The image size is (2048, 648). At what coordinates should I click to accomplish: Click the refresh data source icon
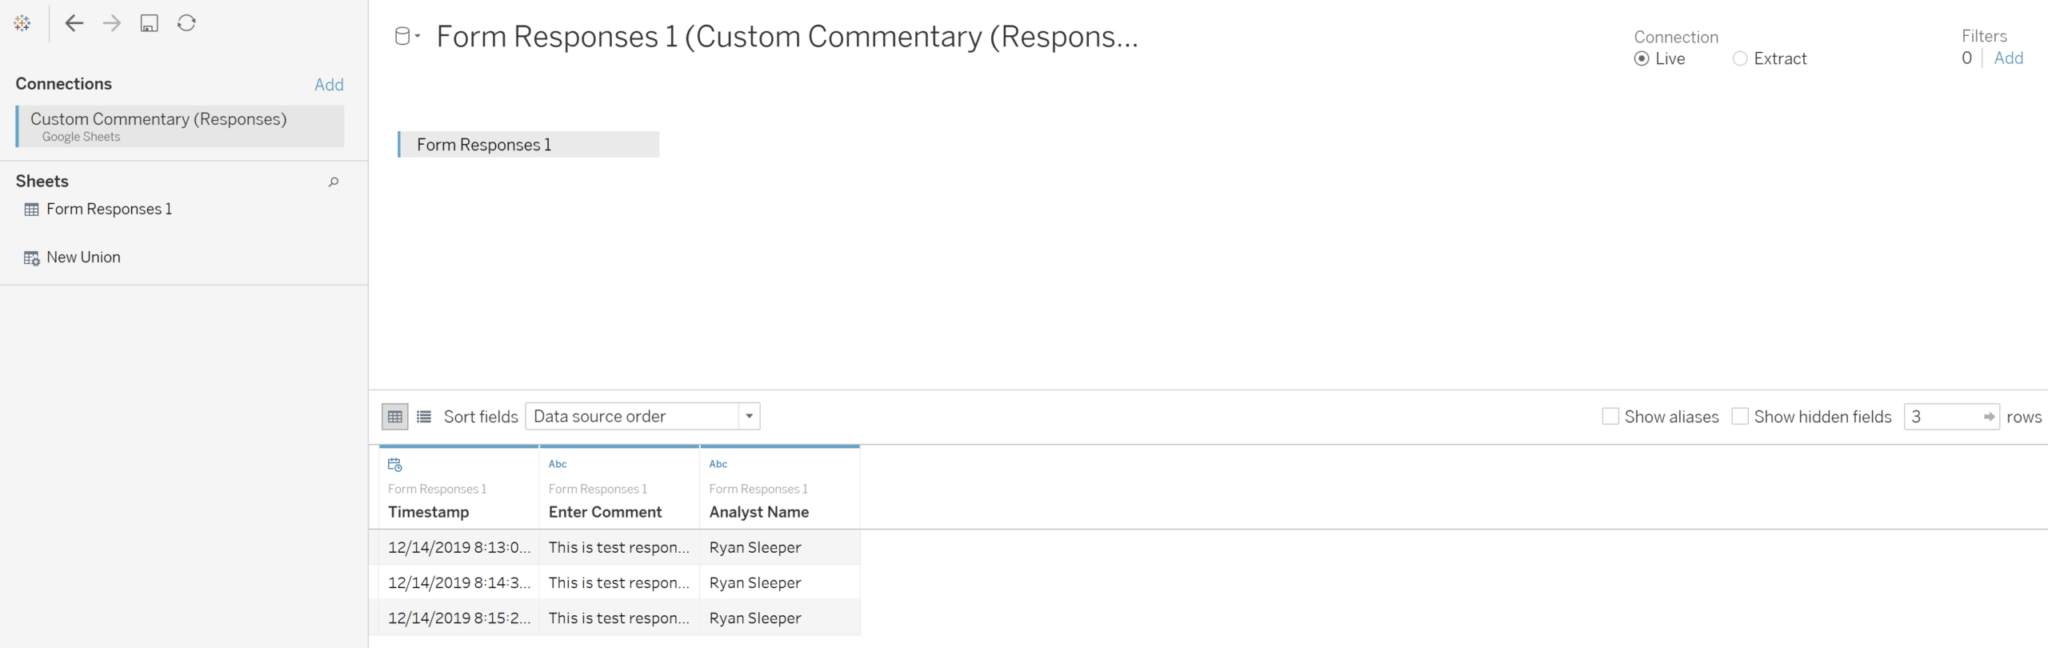coord(187,23)
